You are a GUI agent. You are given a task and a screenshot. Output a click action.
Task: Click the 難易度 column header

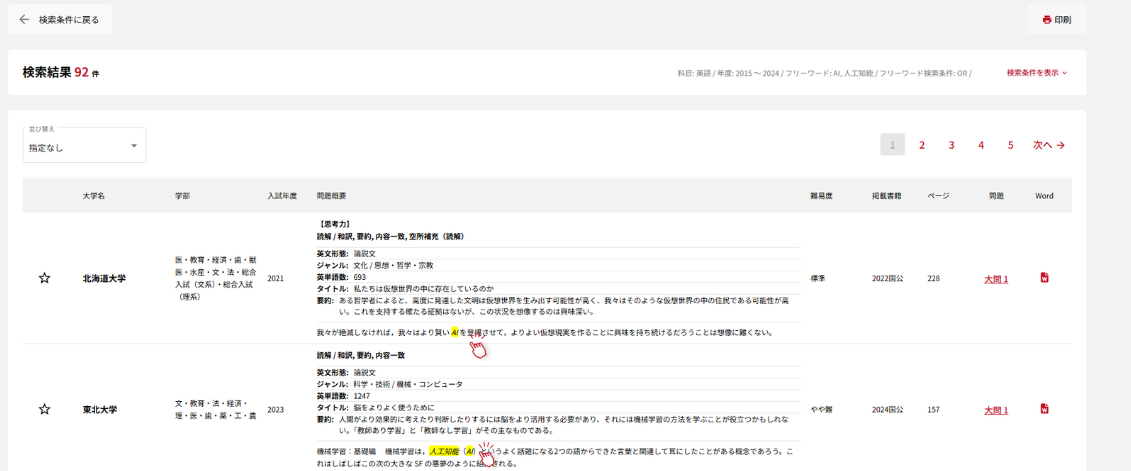[x=821, y=196]
